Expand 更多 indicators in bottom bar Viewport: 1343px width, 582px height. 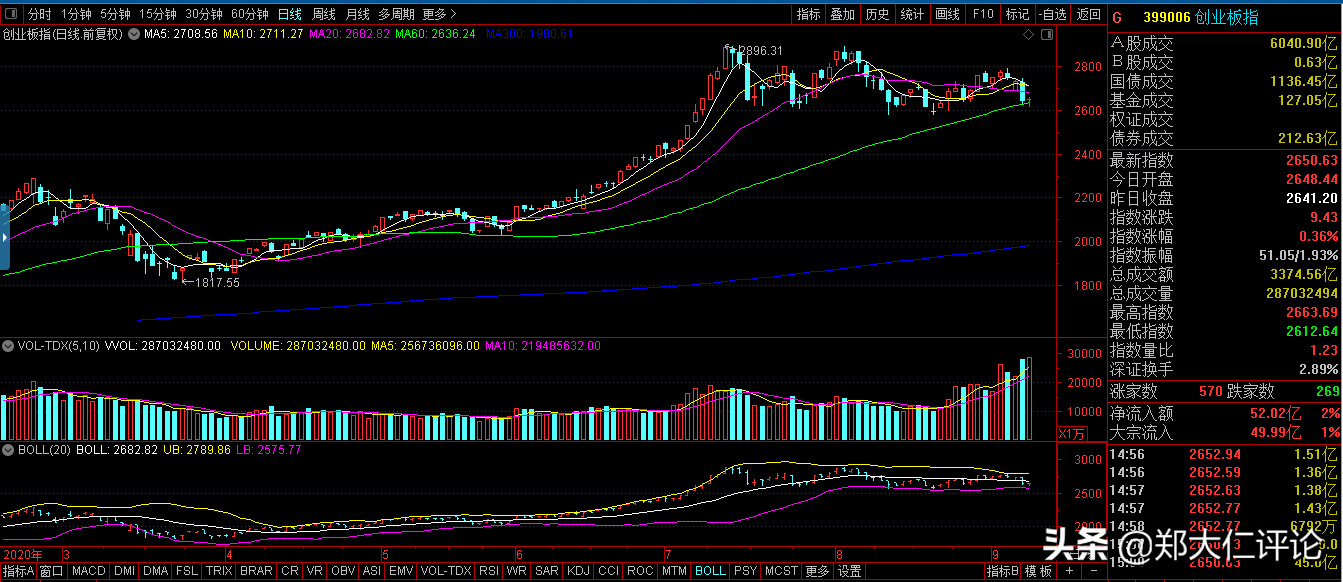817,571
